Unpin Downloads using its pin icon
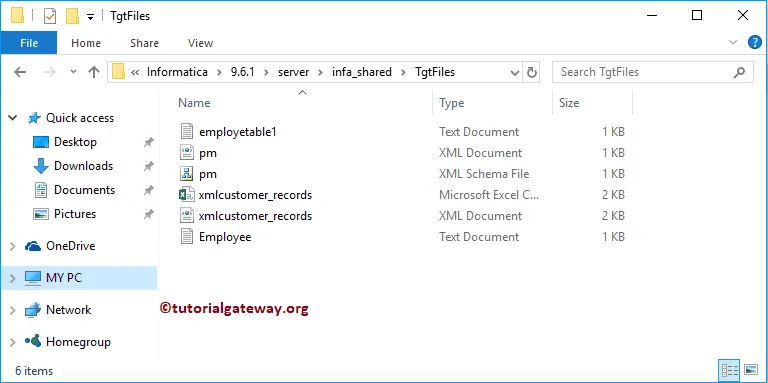Viewport: 768px width, 383px height. click(x=148, y=167)
